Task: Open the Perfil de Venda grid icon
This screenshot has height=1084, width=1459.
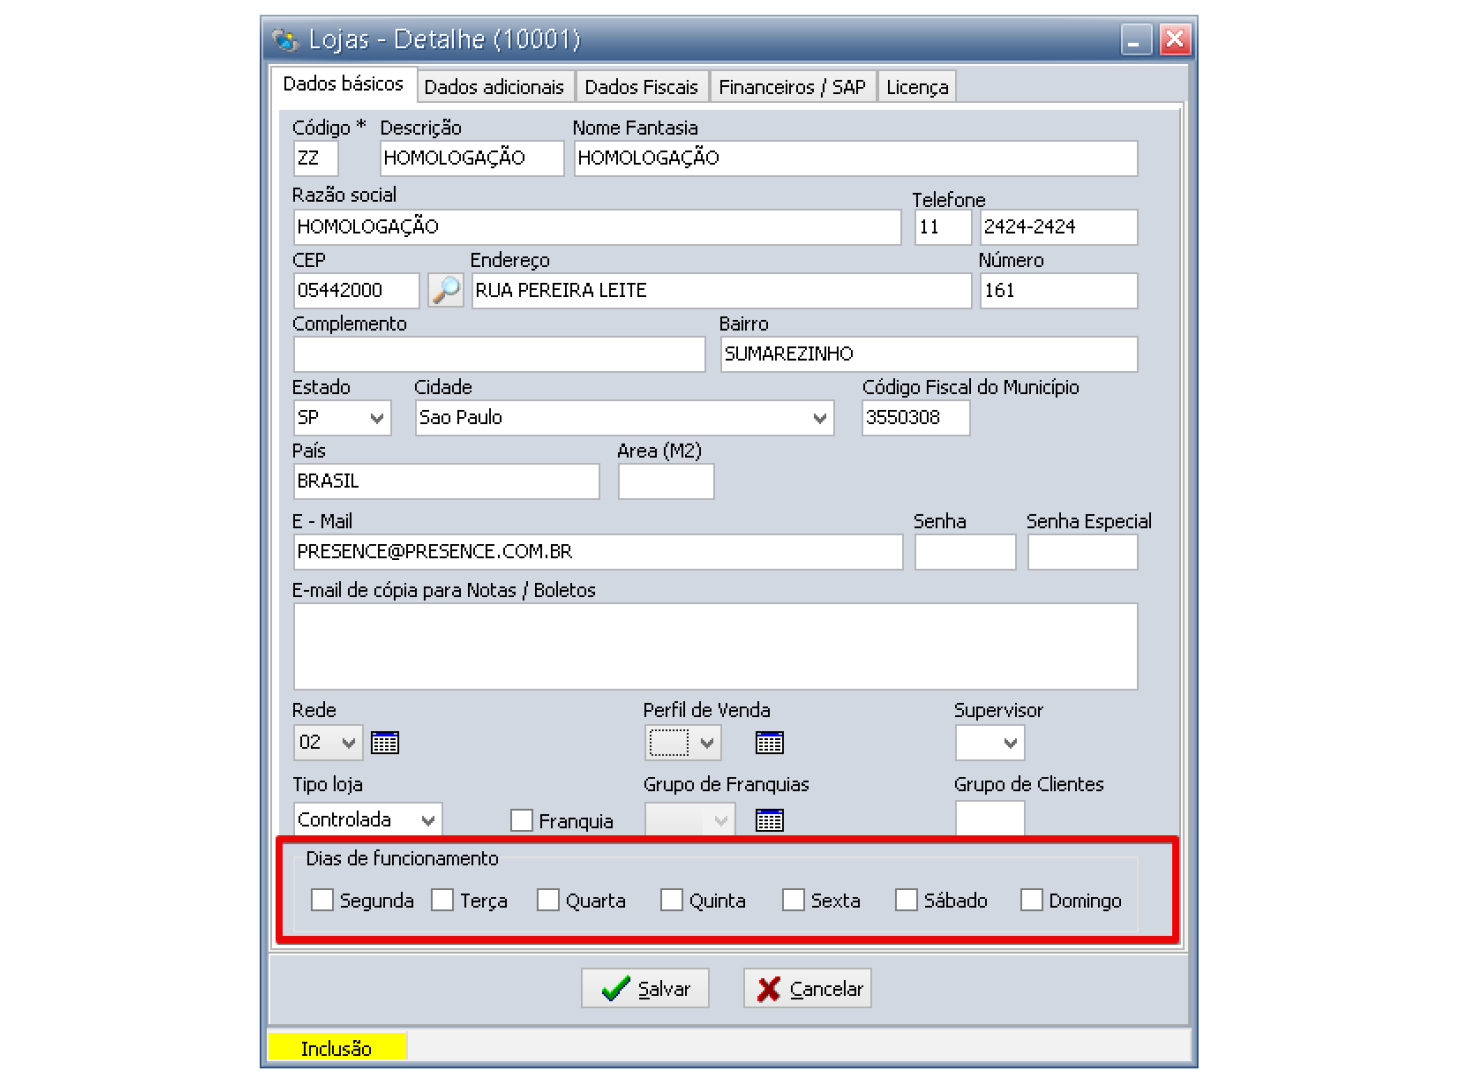Action: coord(769,743)
